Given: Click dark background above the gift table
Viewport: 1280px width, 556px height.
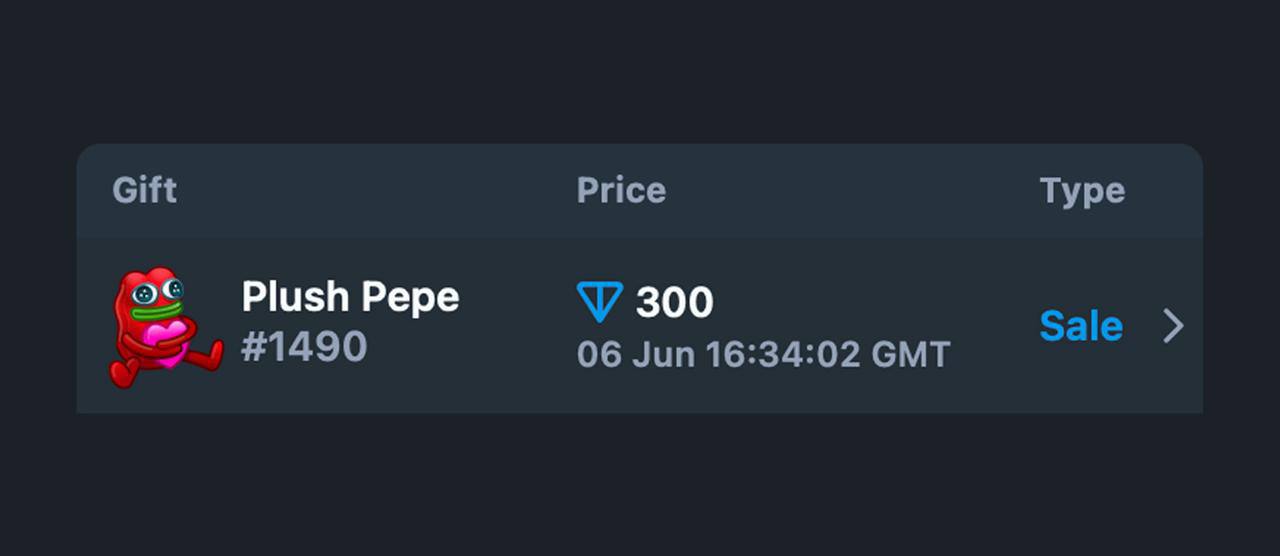Looking at the screenshot, I should click(x=640, y=70).
